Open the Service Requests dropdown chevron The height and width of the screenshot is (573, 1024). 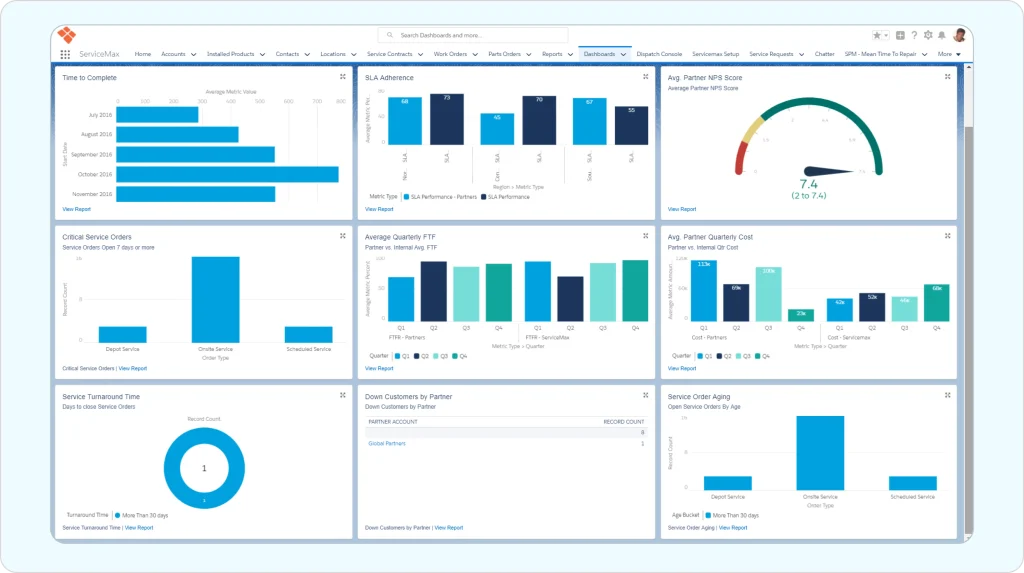801,55
